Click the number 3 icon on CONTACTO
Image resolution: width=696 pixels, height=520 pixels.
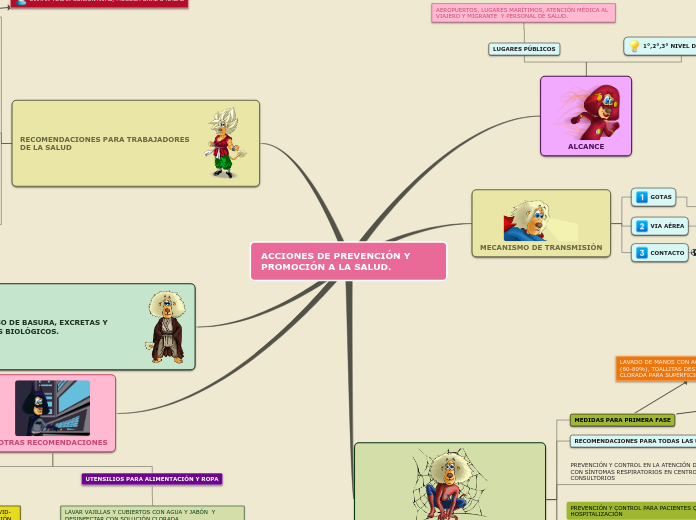pos(642,253)
